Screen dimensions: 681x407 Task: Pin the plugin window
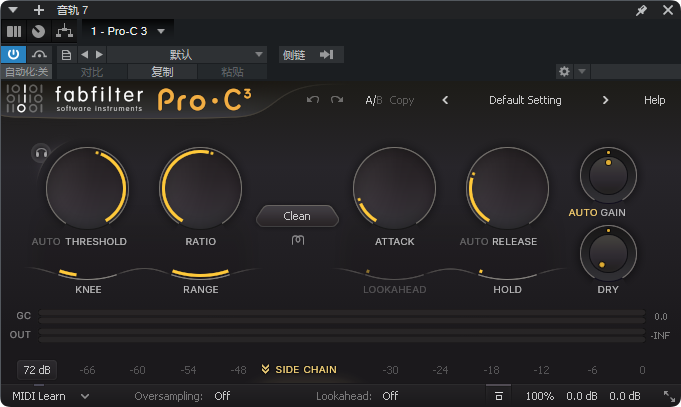(641, 10)
